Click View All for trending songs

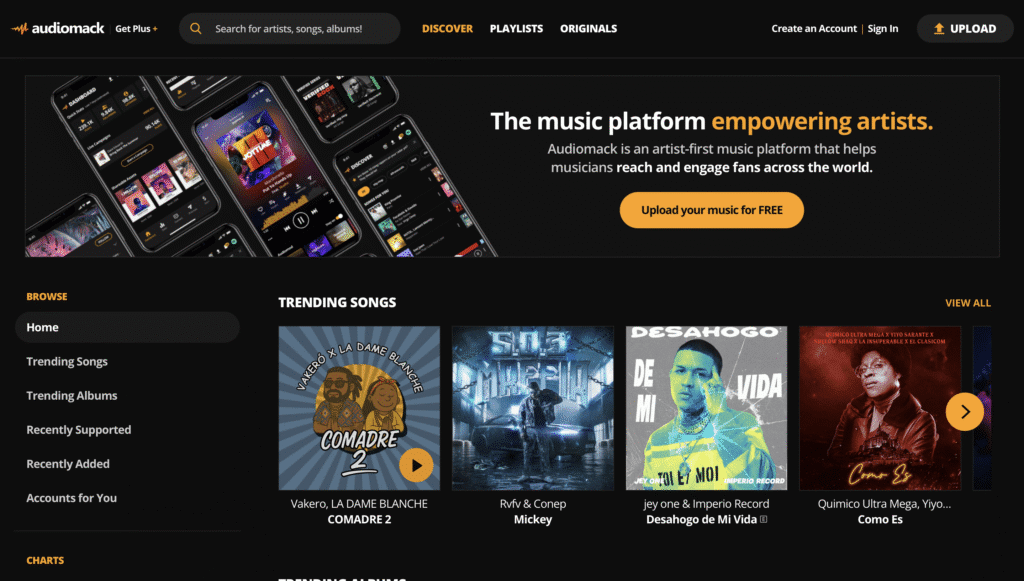click(968, 303)
